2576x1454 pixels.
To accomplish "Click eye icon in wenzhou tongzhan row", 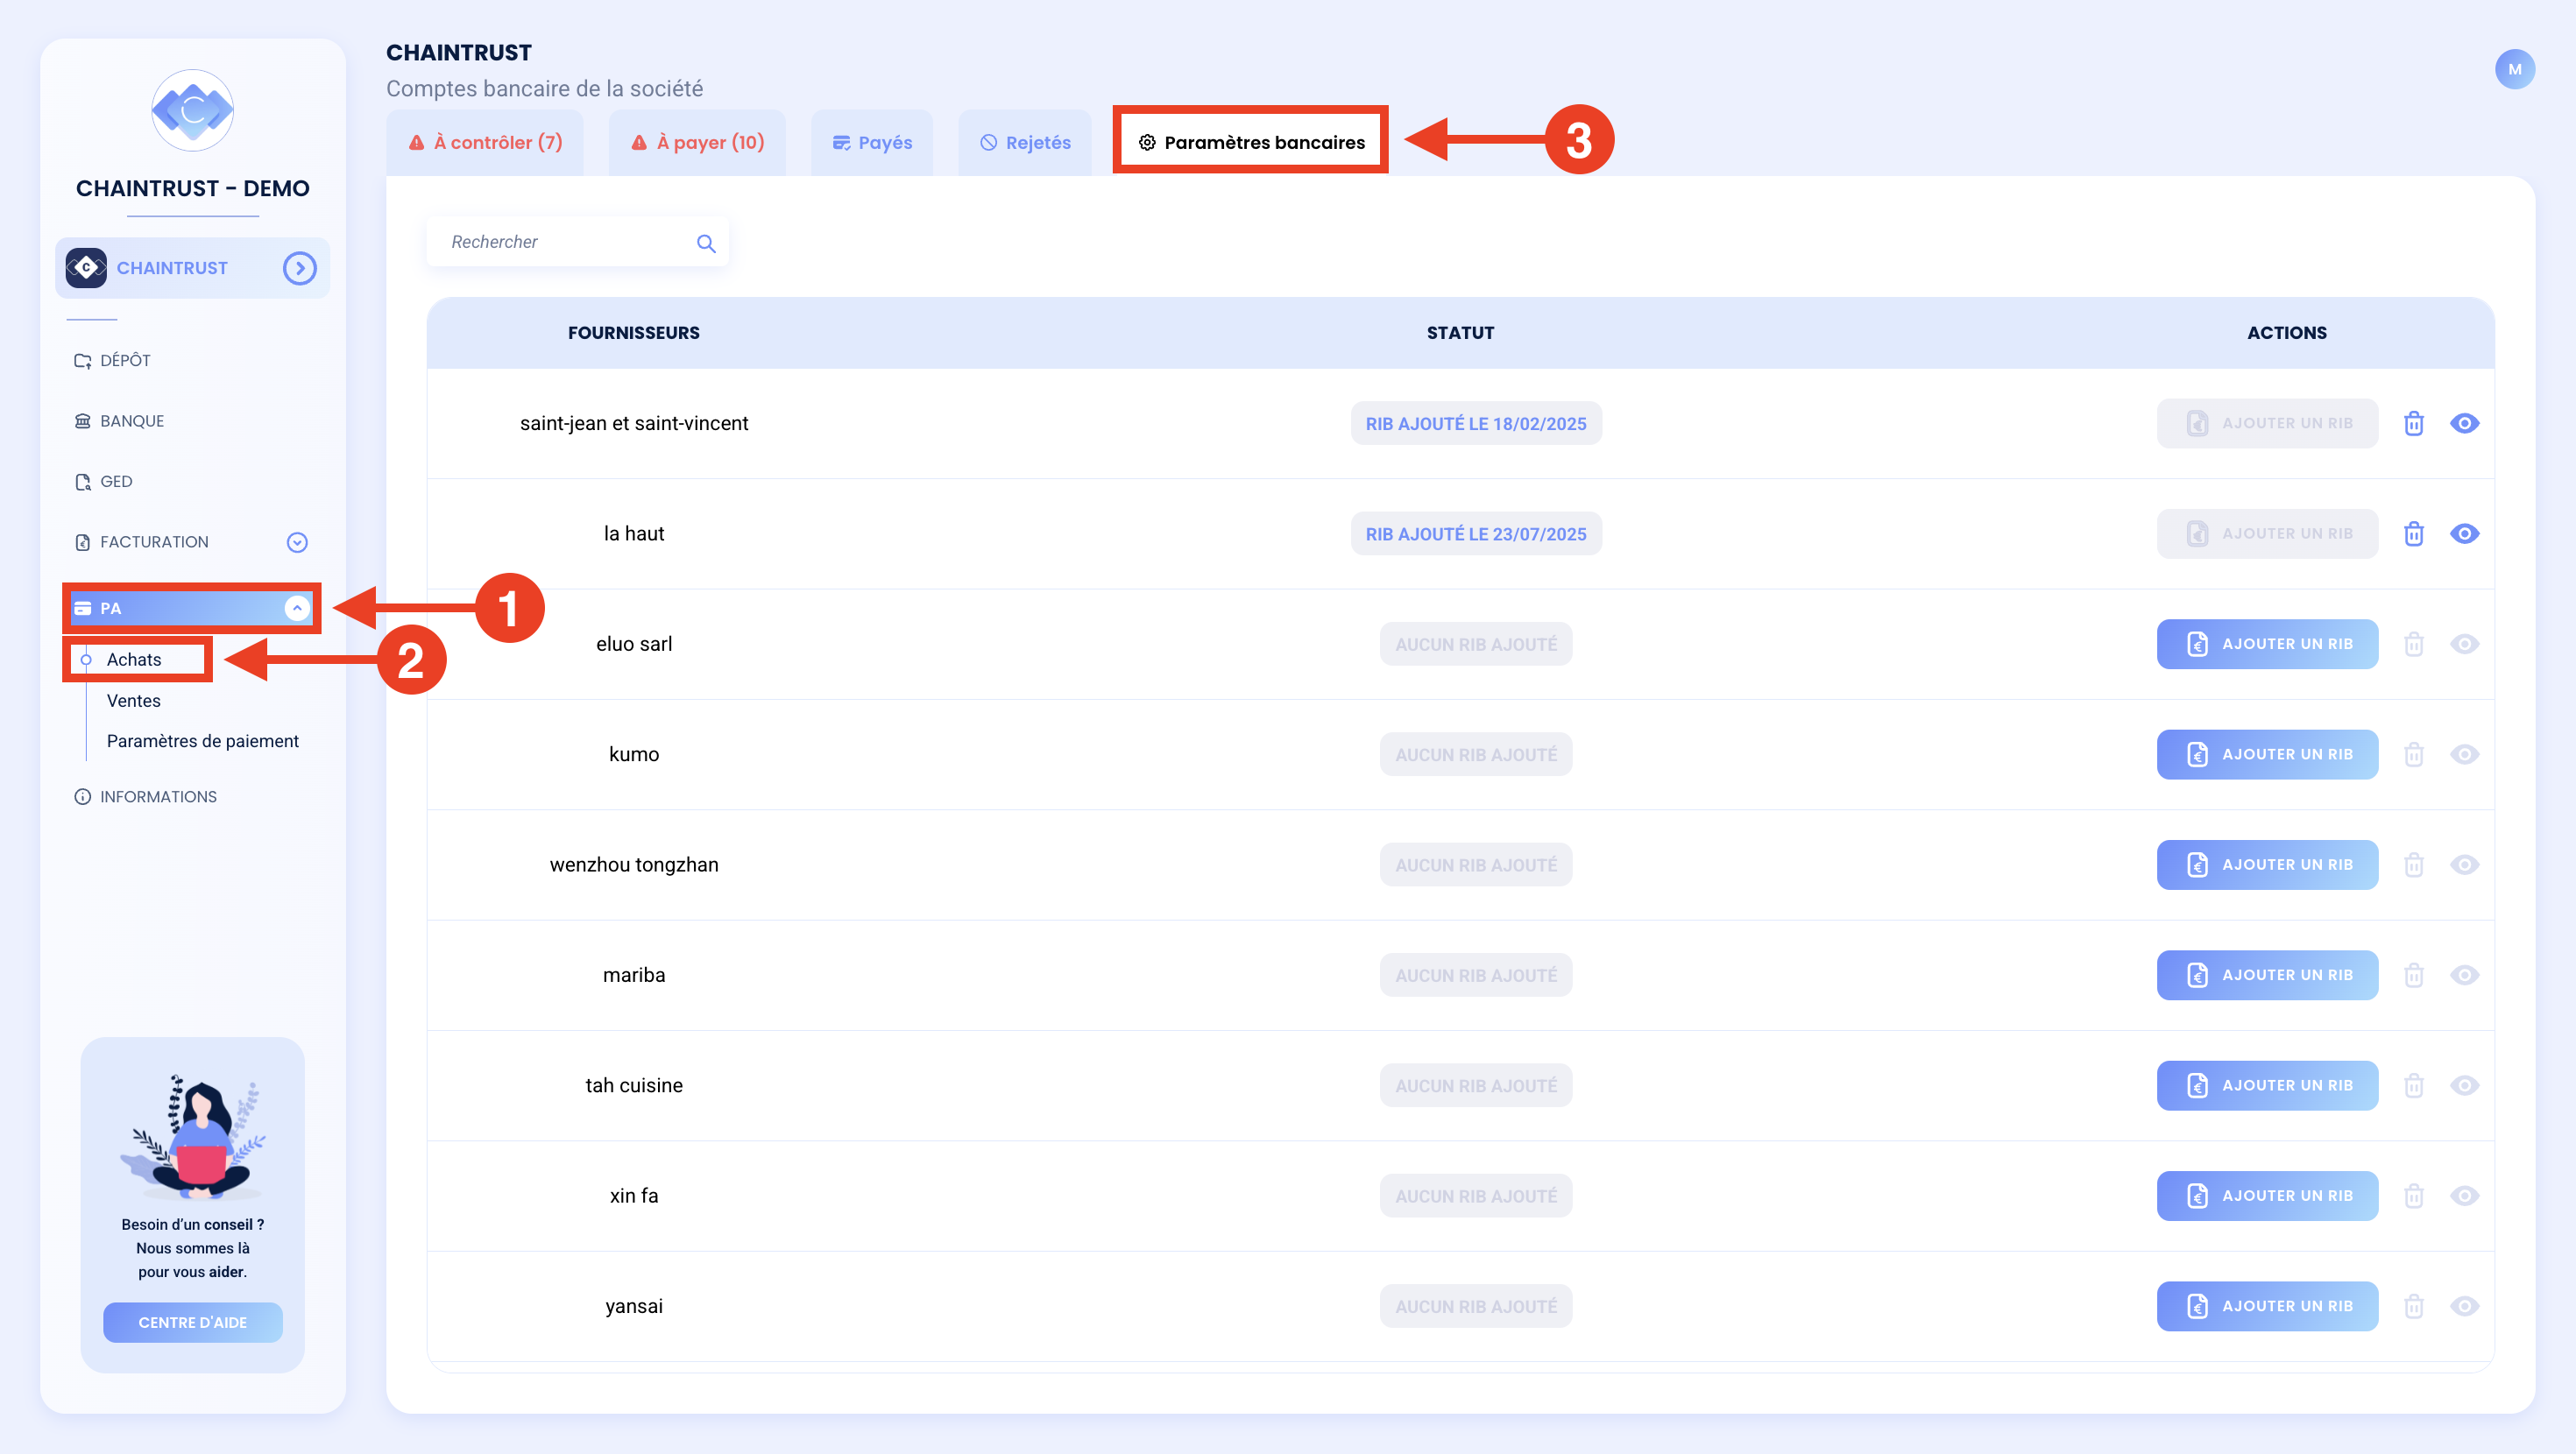I will point(2464,865).
